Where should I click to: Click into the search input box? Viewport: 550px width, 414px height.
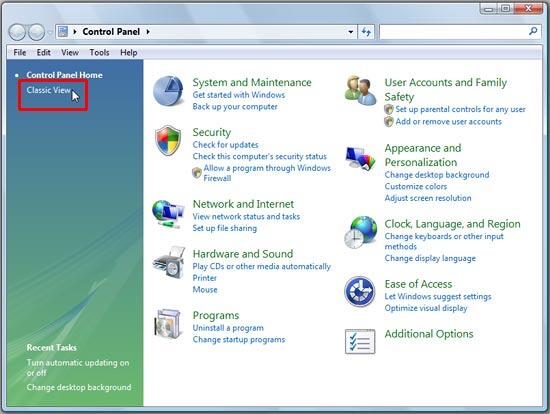(453, 32)
